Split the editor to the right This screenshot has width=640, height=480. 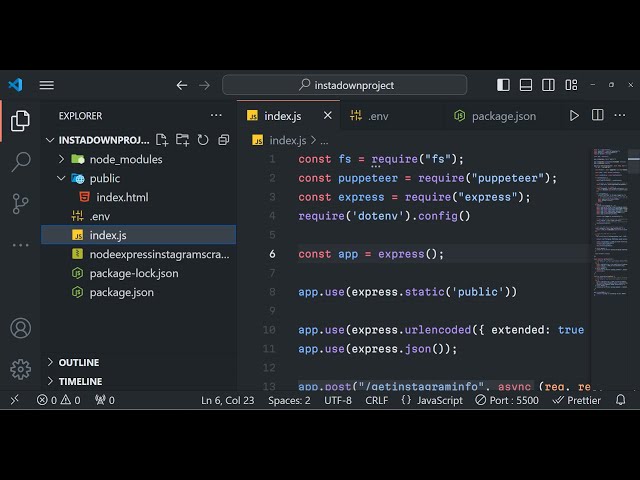coord(595,116)
